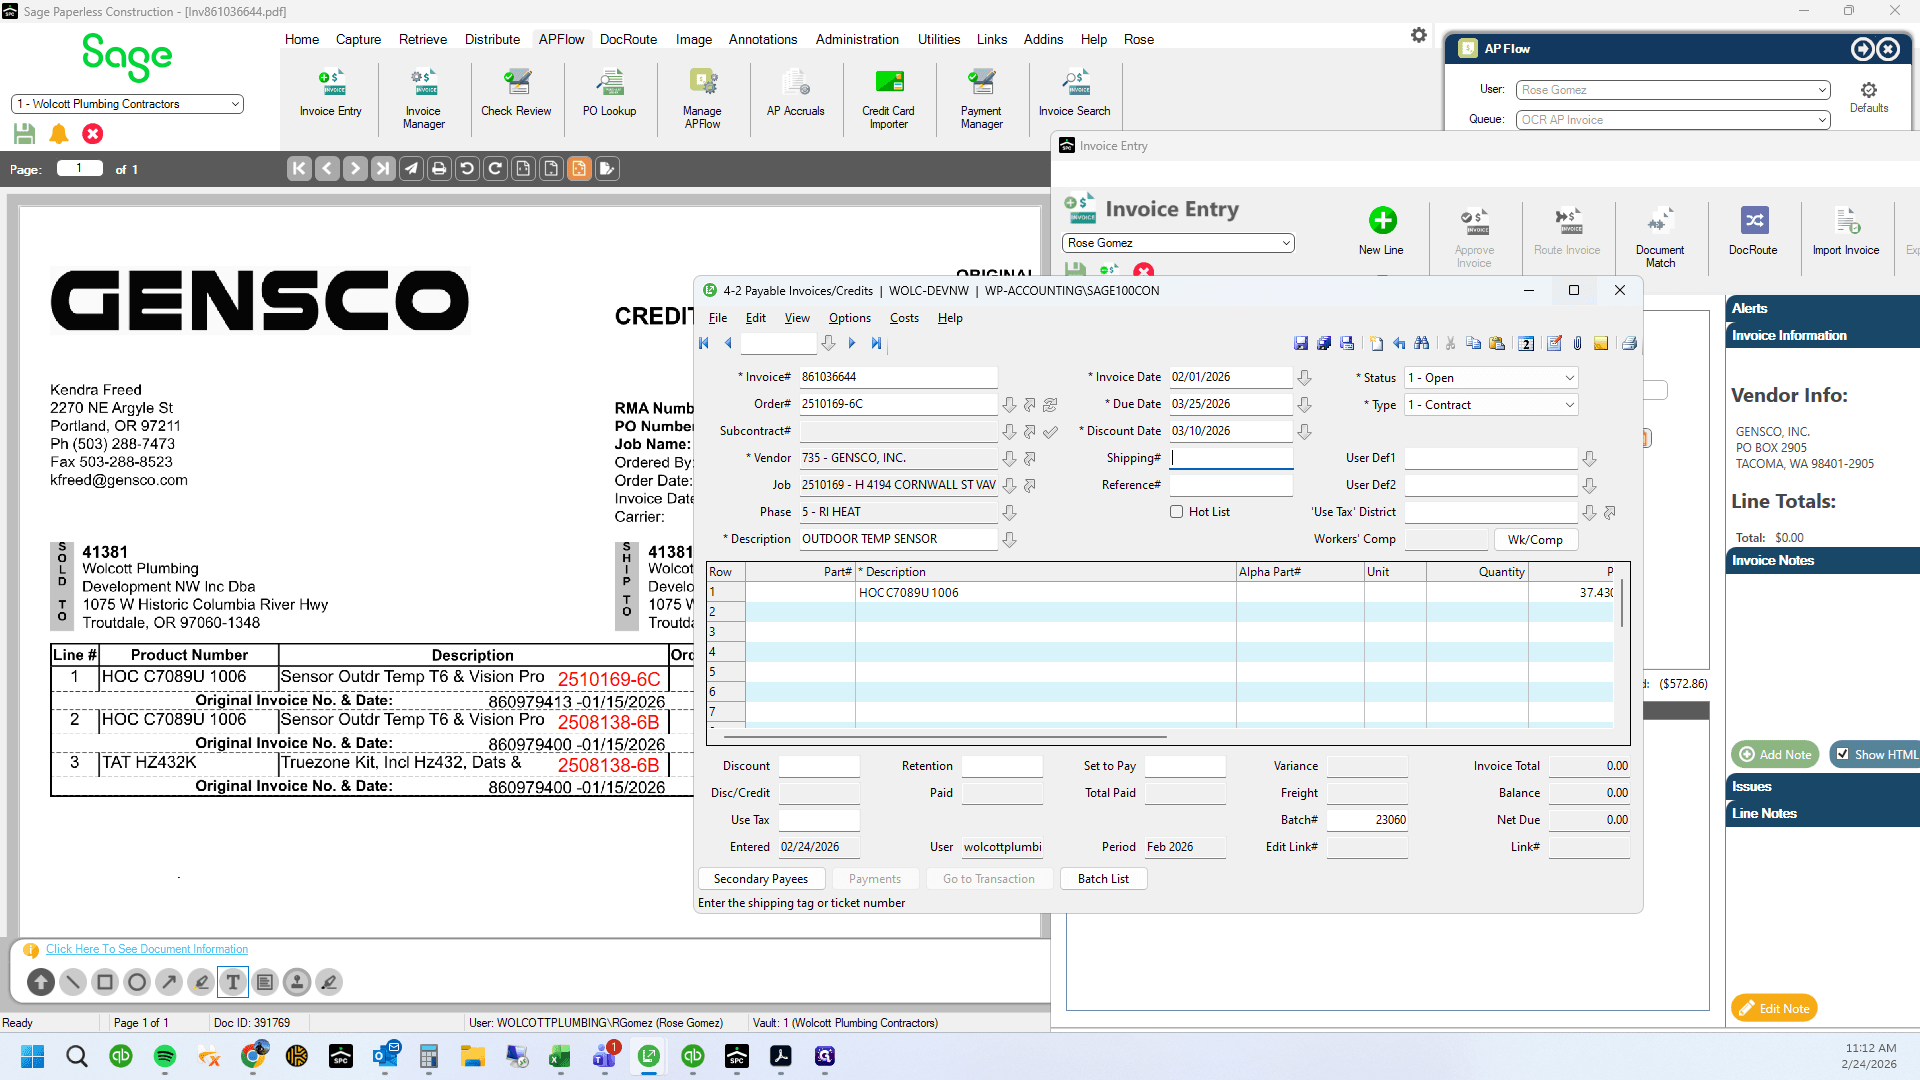The image size is (1920, 1080).
Task: Rotate the document counter-clockwise
Action: tap(467, 169)
